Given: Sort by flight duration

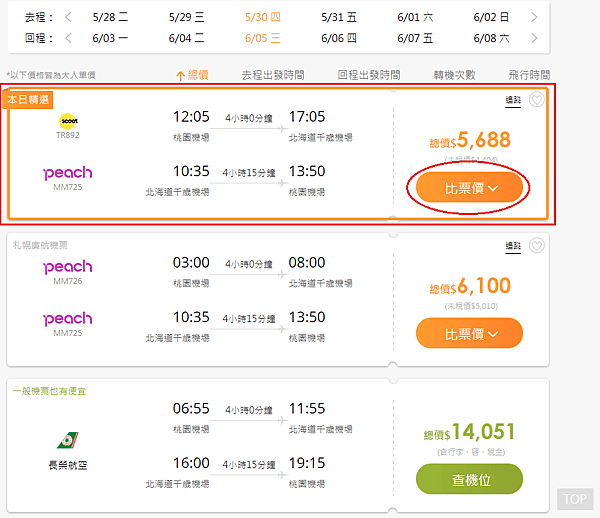Looking at the screenshot, I should 528,75.
